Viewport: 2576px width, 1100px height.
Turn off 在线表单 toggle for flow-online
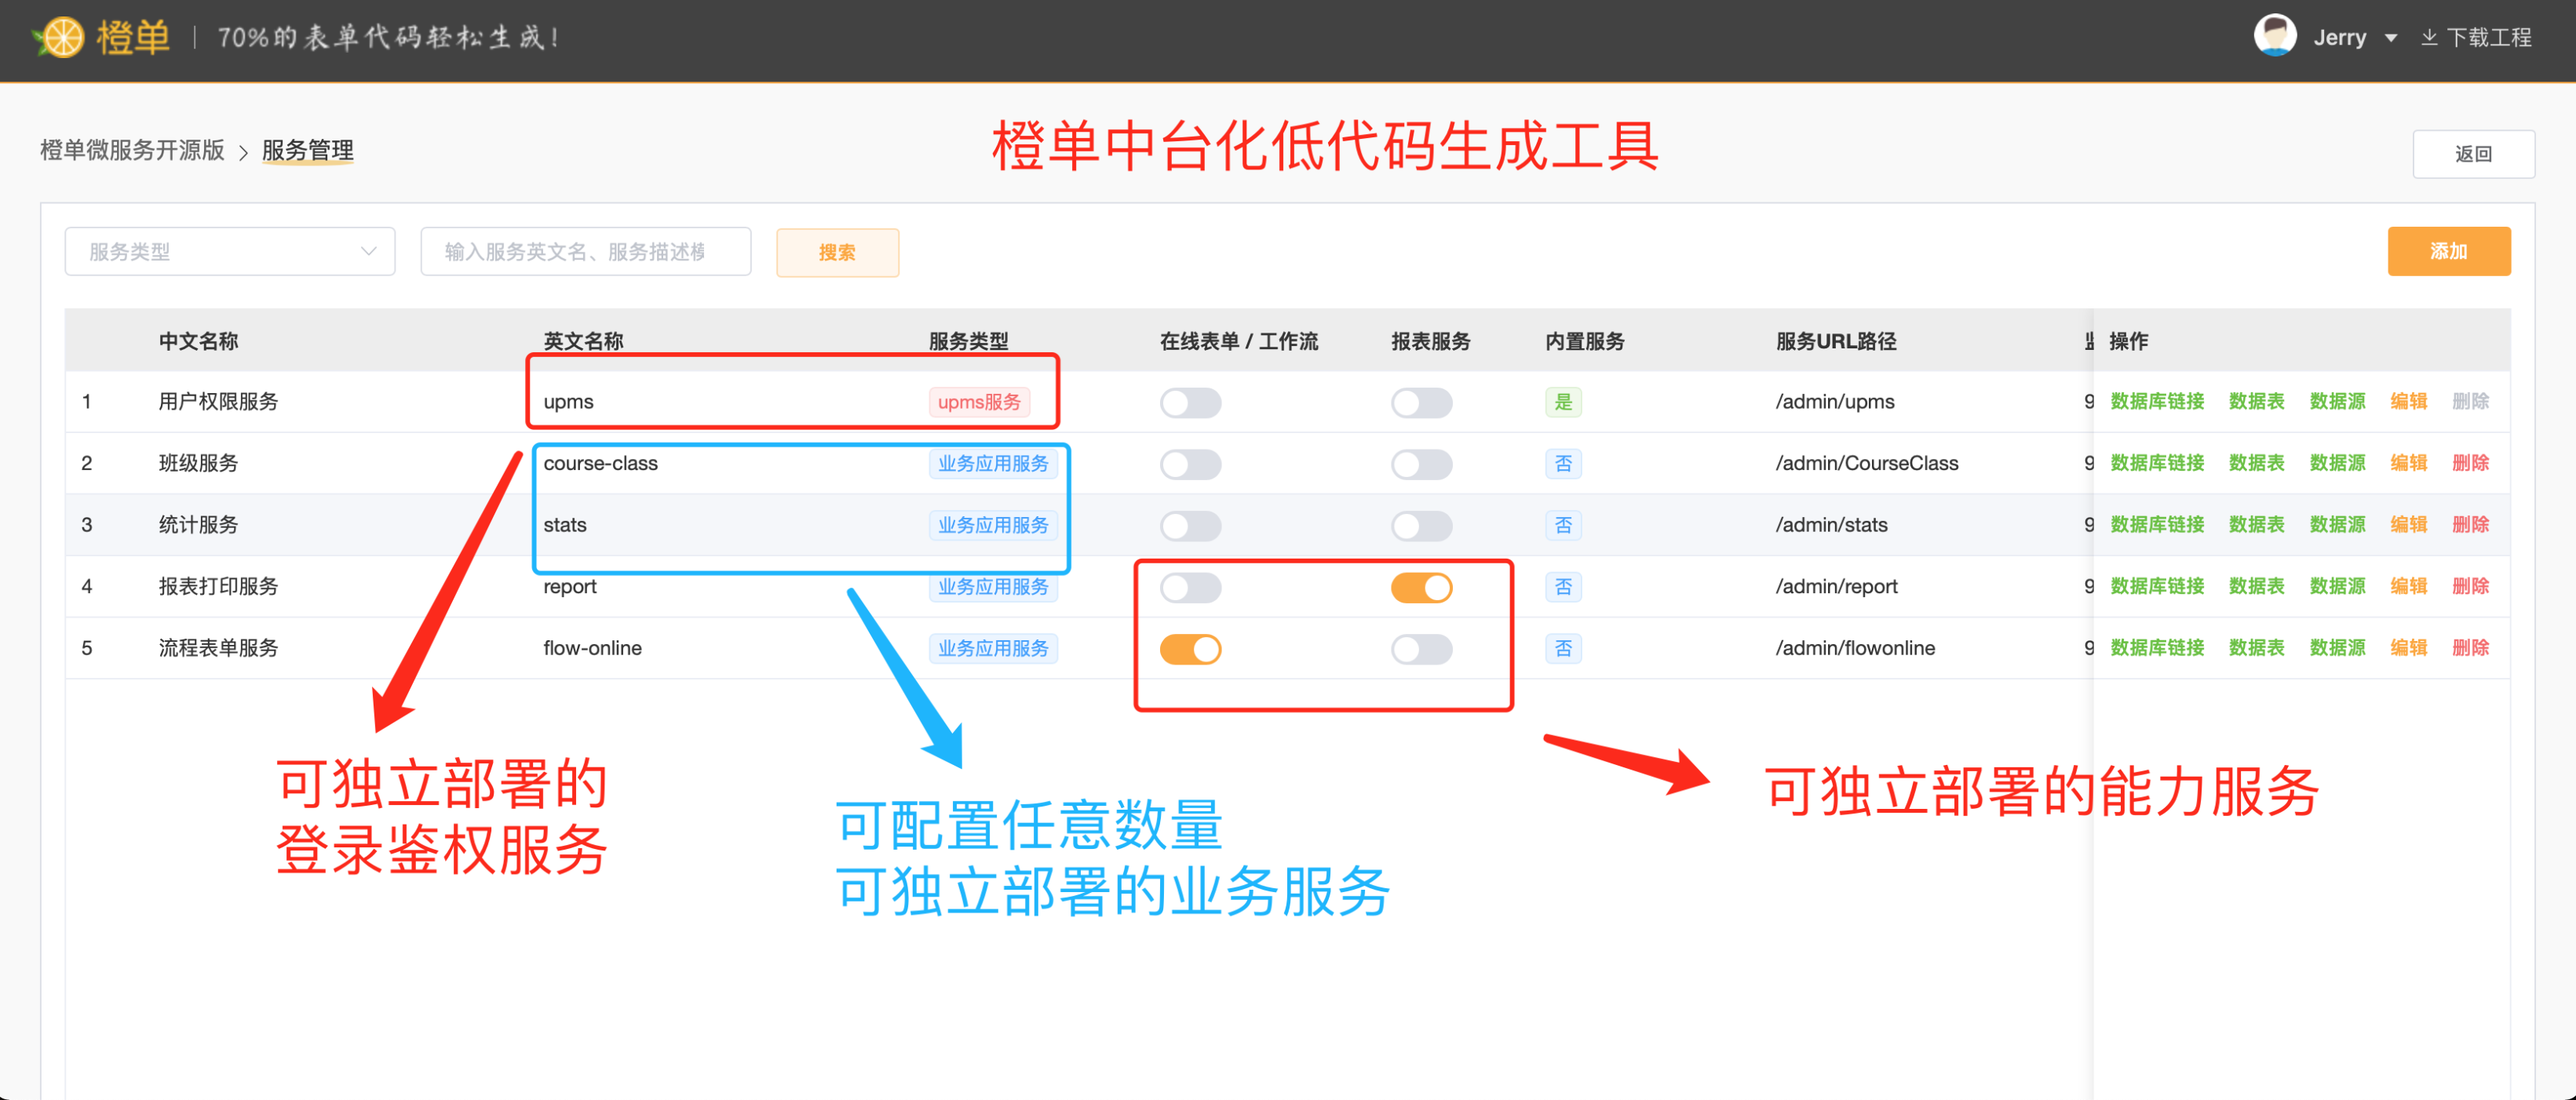tap(1190, 650)
